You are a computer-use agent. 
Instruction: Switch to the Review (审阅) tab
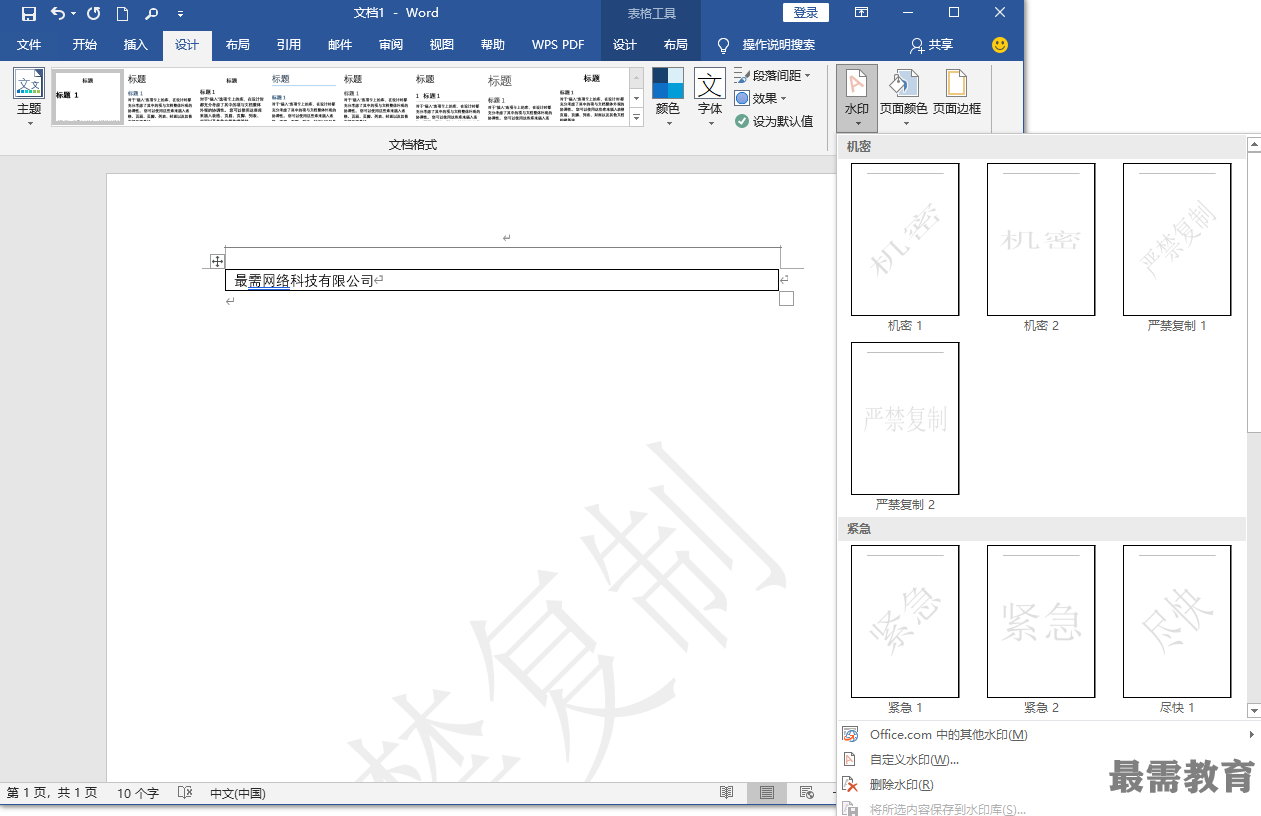pos(391,45)
